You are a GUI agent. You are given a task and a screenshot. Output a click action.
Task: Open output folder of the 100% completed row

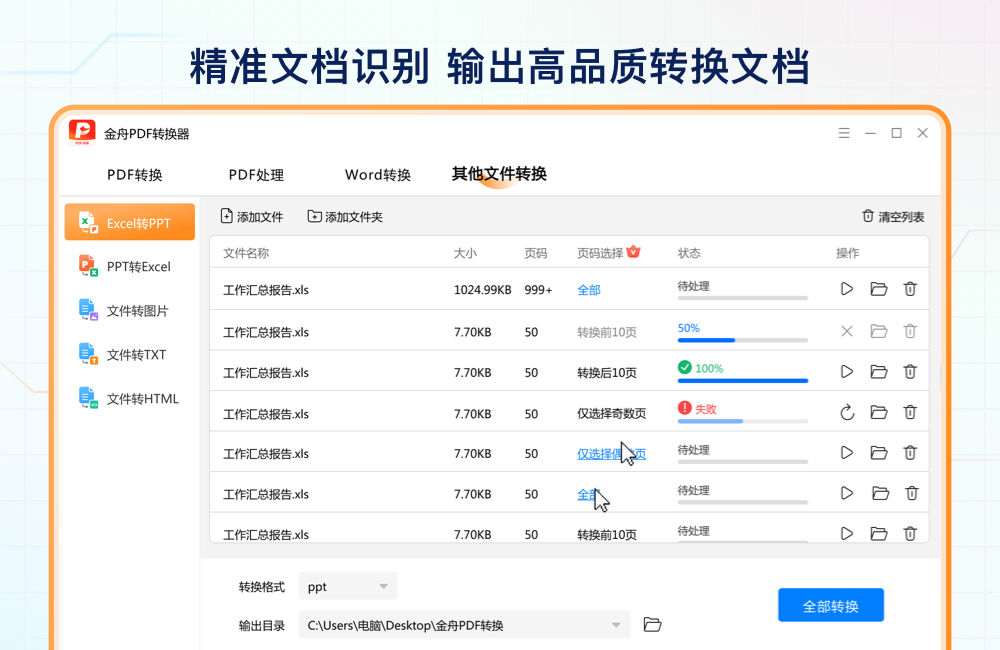click(x=878, y=370)
